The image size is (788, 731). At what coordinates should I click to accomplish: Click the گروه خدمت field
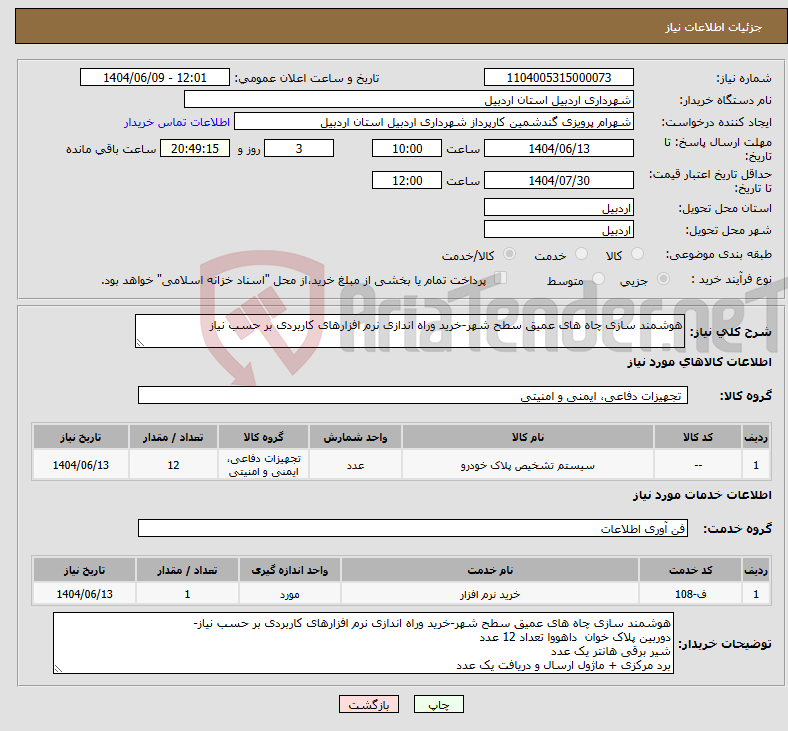pos(413,529)
